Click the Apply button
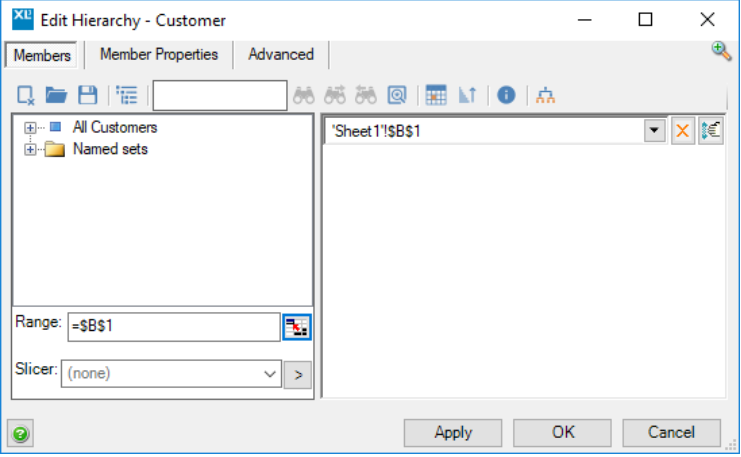The height and width of the screenshot is (457, 741). tap(453, 433)
